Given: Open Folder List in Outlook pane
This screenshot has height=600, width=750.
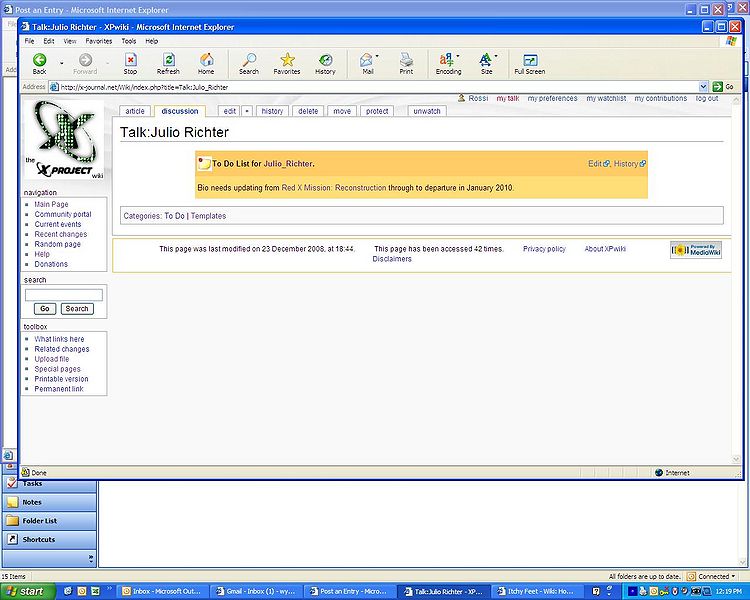Looking at the screenshot, I should tap(49, 521).
